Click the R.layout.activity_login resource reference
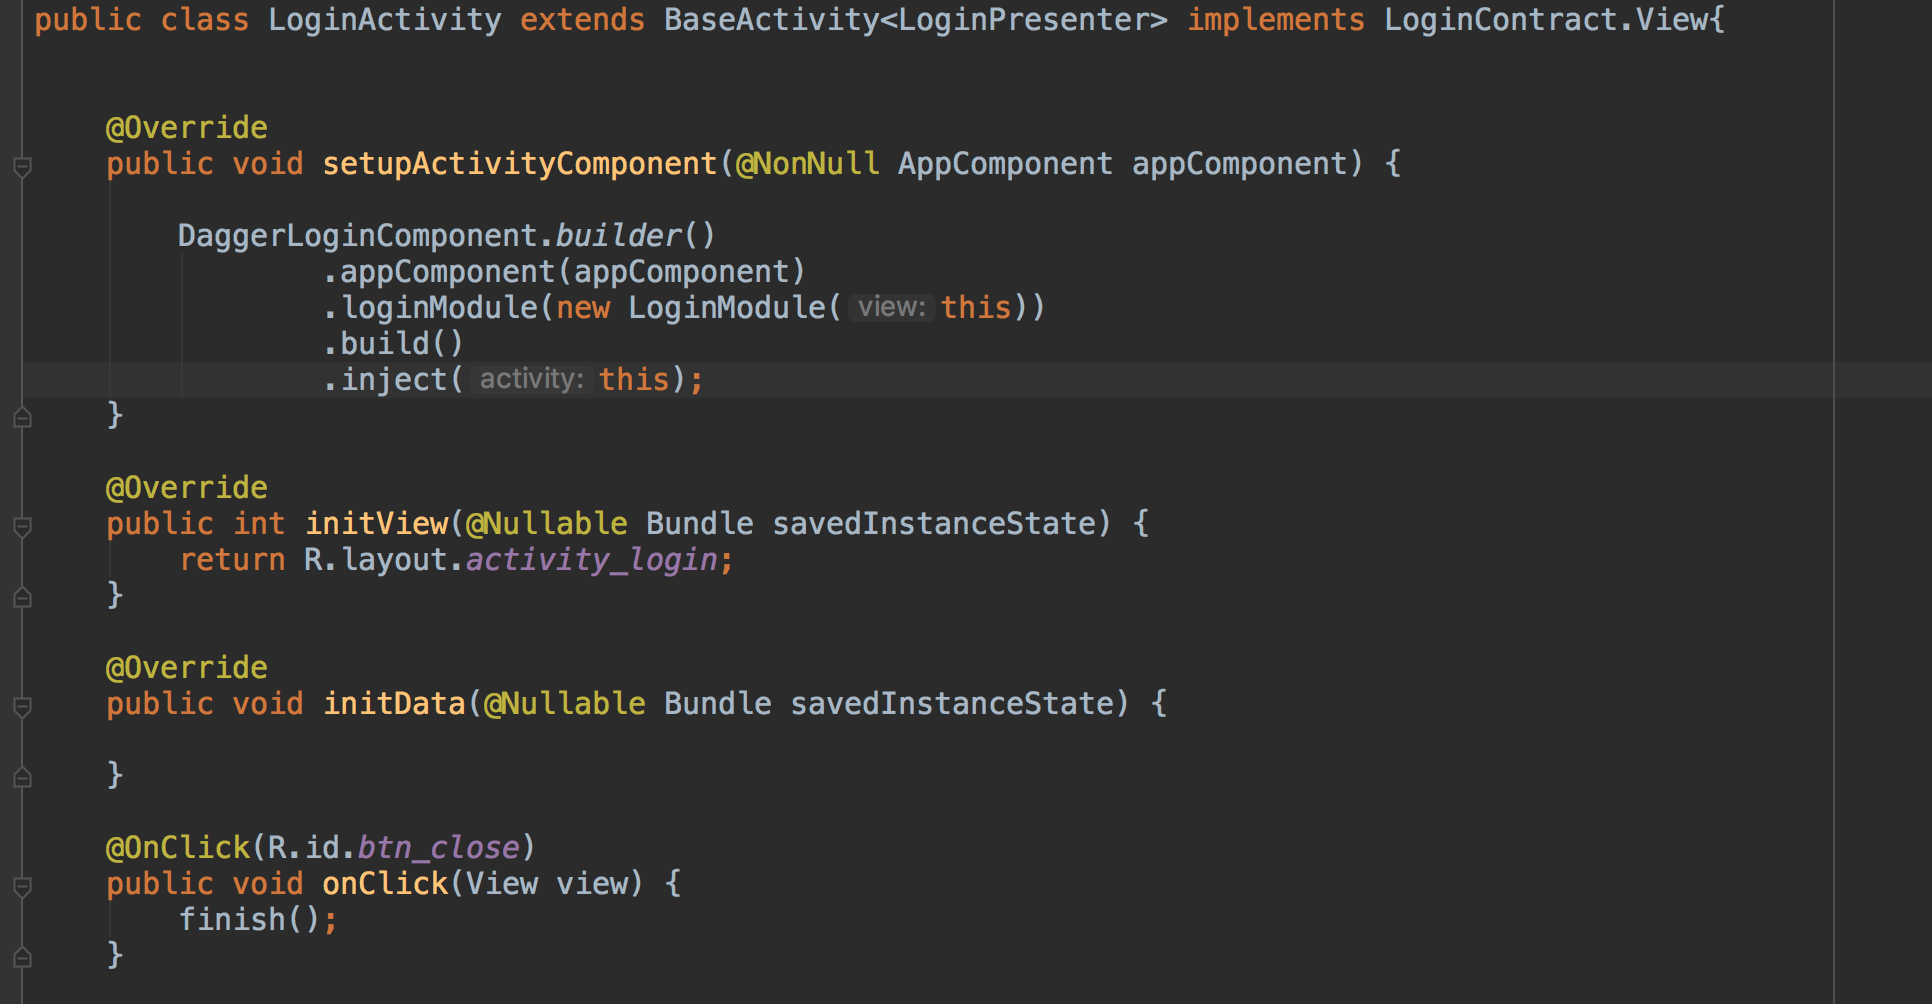Image resolution: width=1932 pixels, height=1004 pixels. (x=515, y=559)
